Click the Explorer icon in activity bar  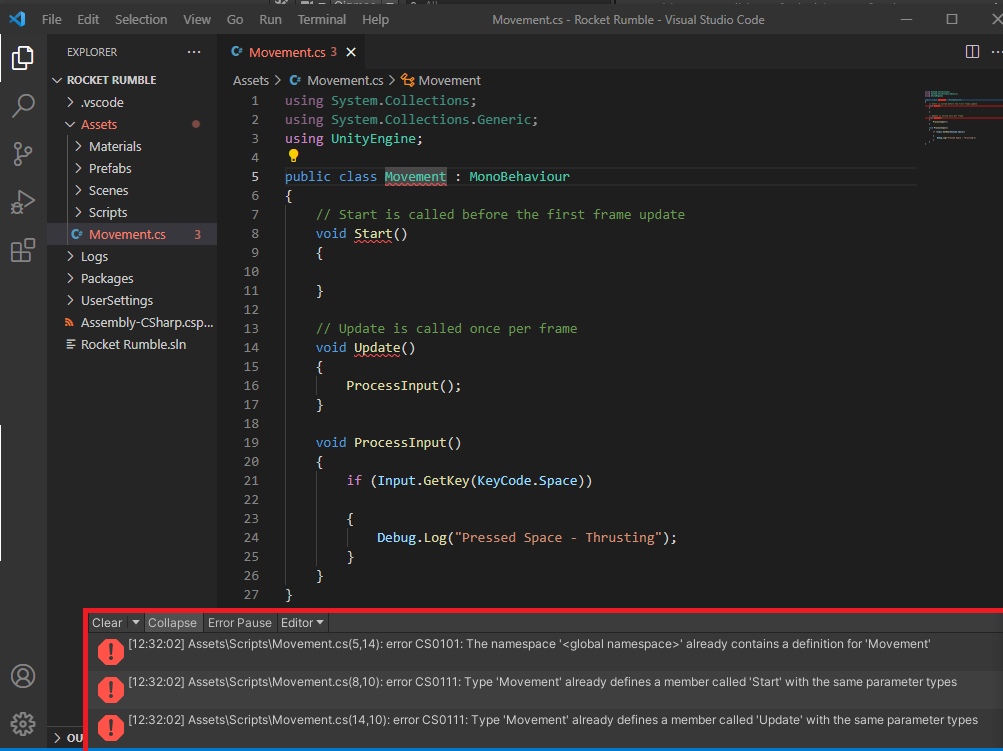(x=23, y=58)
